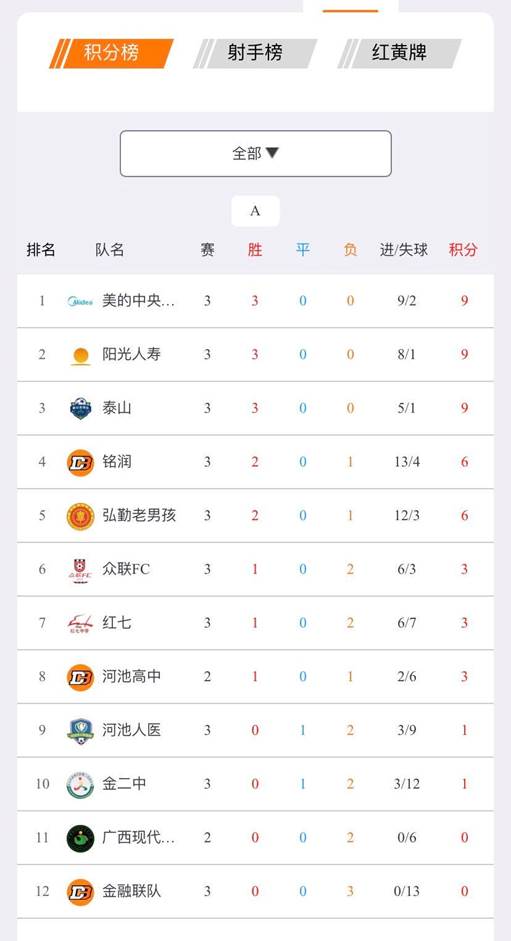Click the 进/失球 column header
This screenshot has width=511, height=941.
(x=404, y=250)
